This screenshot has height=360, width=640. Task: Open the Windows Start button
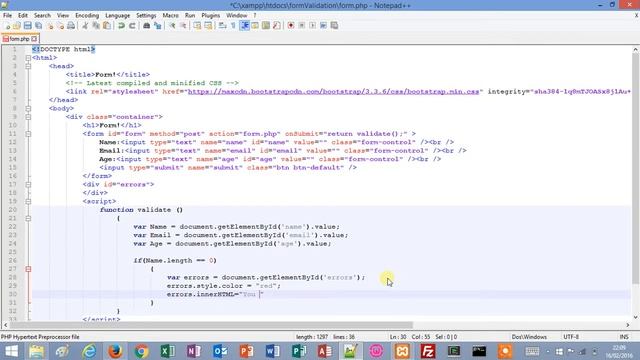point(11,351)
